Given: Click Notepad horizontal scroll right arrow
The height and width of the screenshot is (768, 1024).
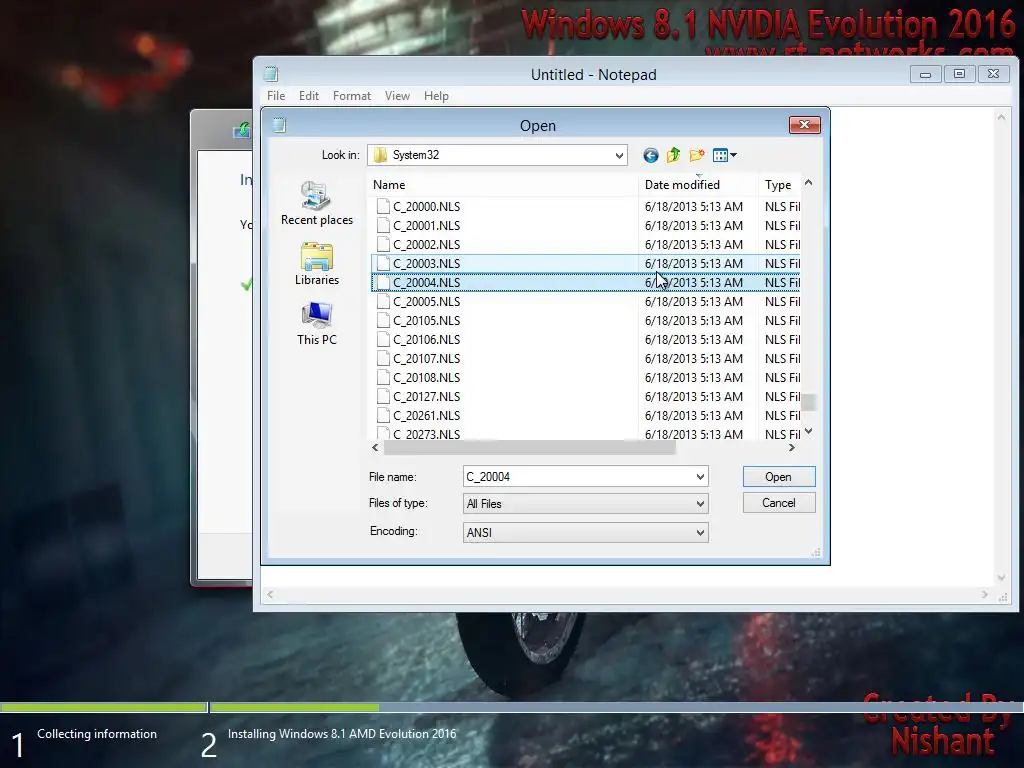Looking at the screenshot, I should (x=985, y=594).
